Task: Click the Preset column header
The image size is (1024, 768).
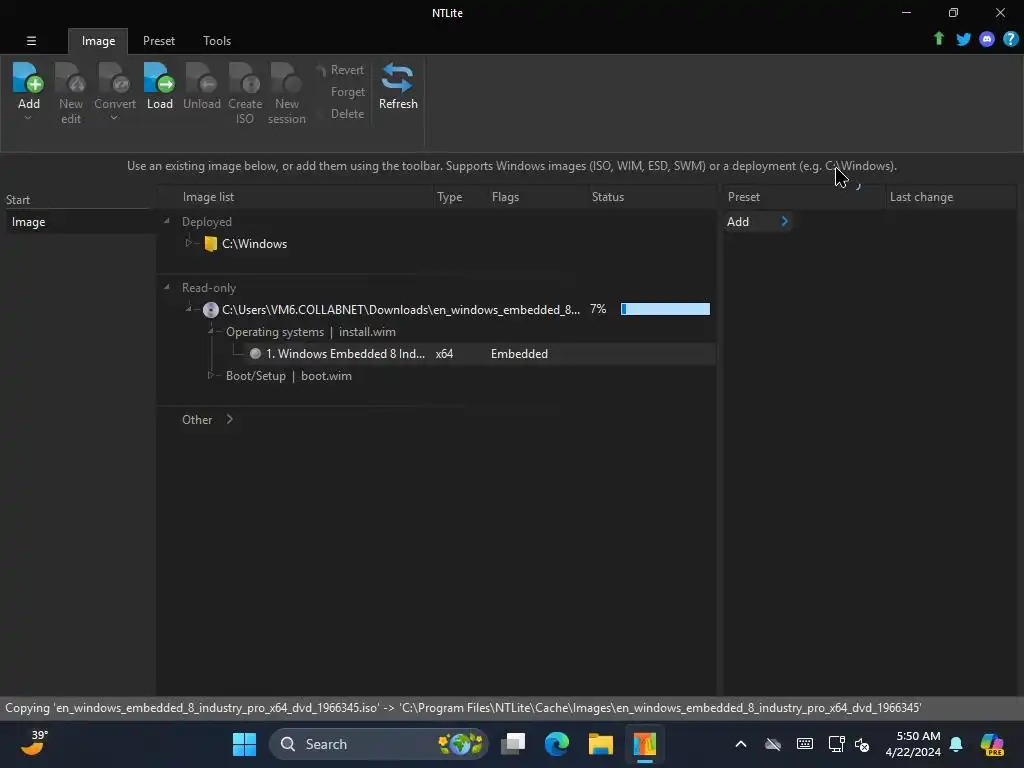Action: pyautogui.click(x=803, y=197)
